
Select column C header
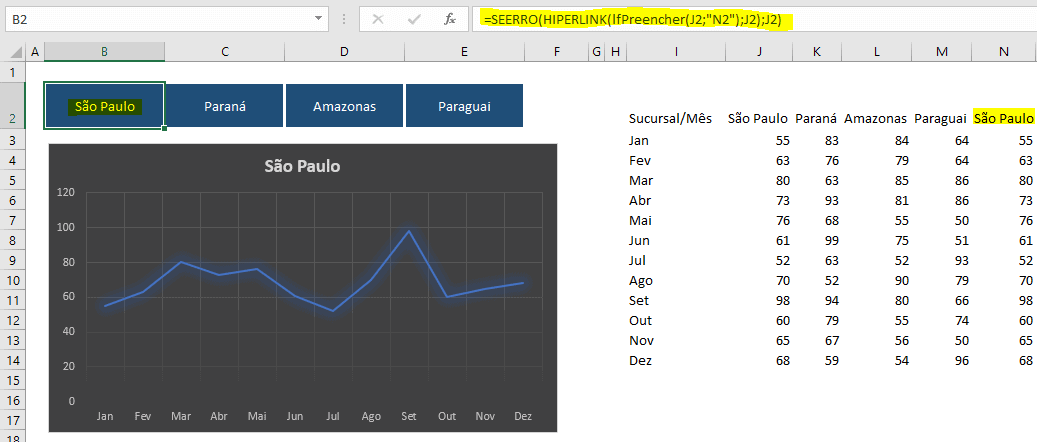tap(225, 52)
